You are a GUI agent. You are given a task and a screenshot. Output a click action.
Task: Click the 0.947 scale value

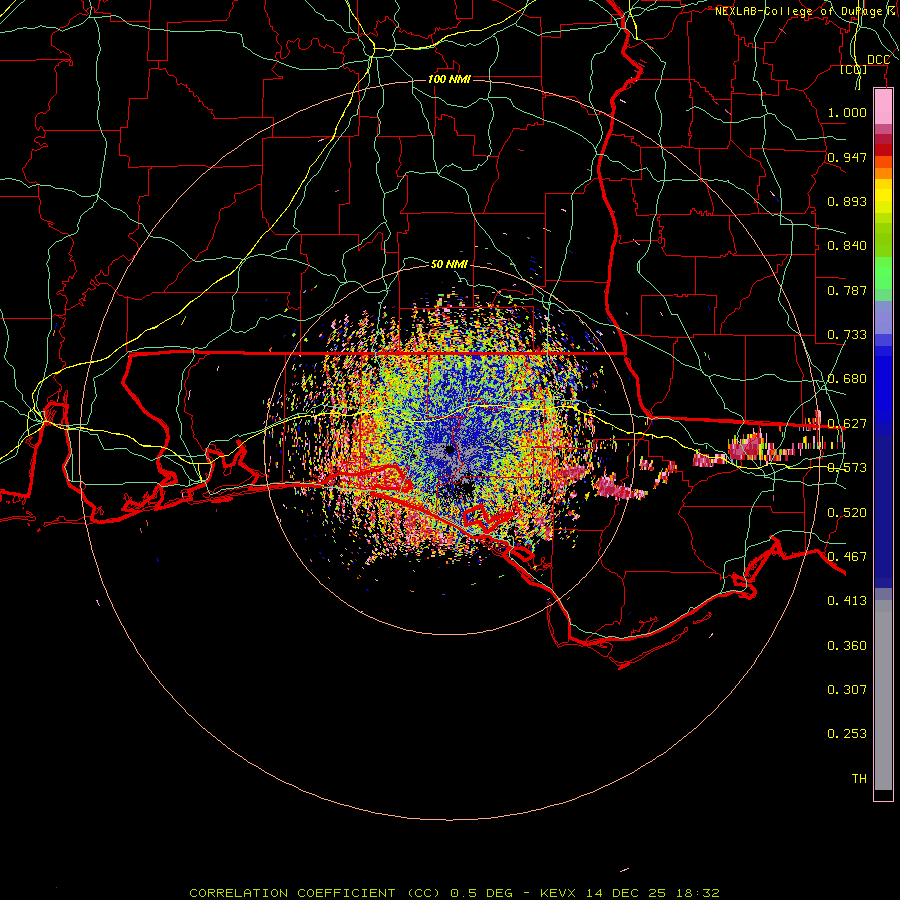[x=847, y=157]
